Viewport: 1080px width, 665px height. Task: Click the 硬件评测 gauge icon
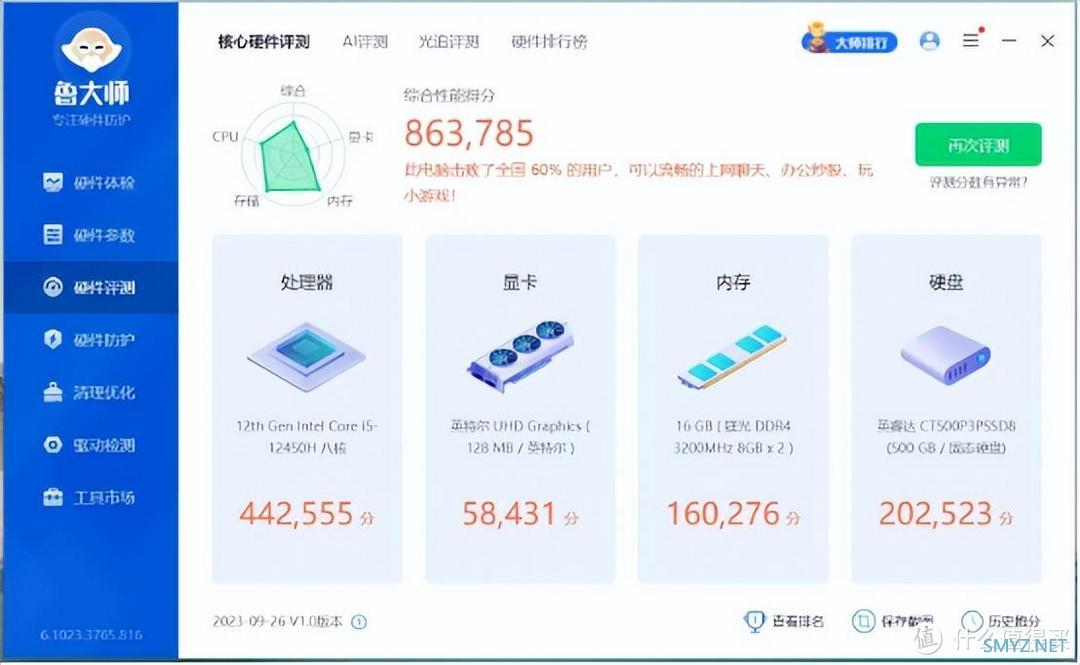tap(53, 287)
